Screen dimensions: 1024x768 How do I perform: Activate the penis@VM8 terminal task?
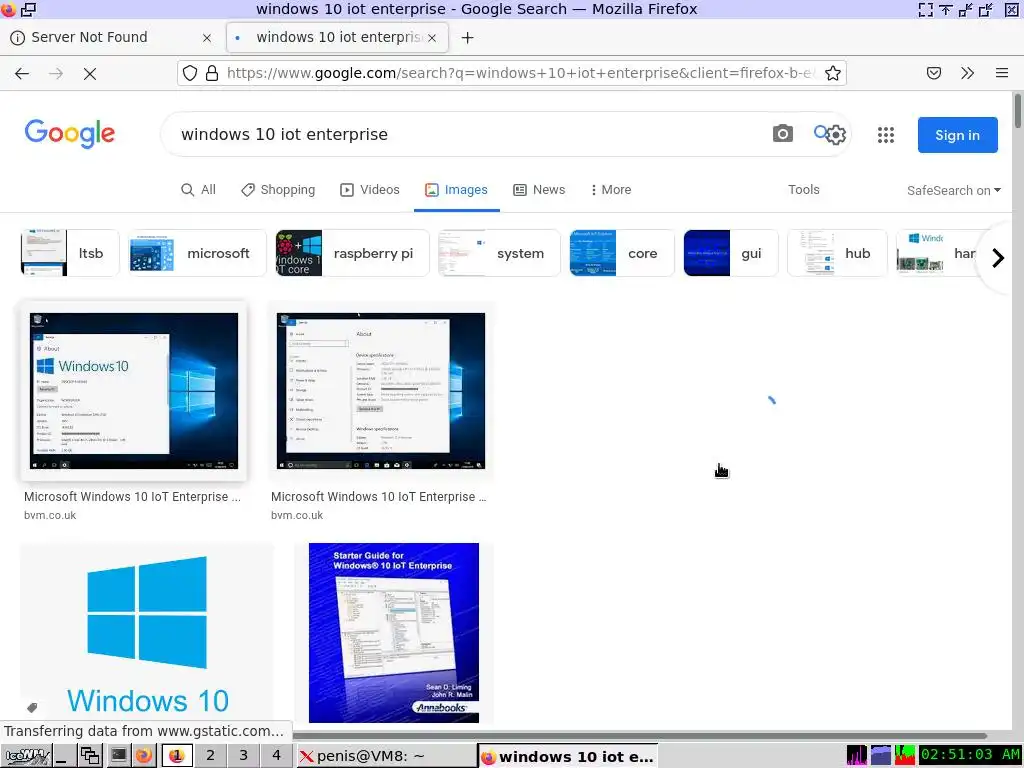click(385, 756)
